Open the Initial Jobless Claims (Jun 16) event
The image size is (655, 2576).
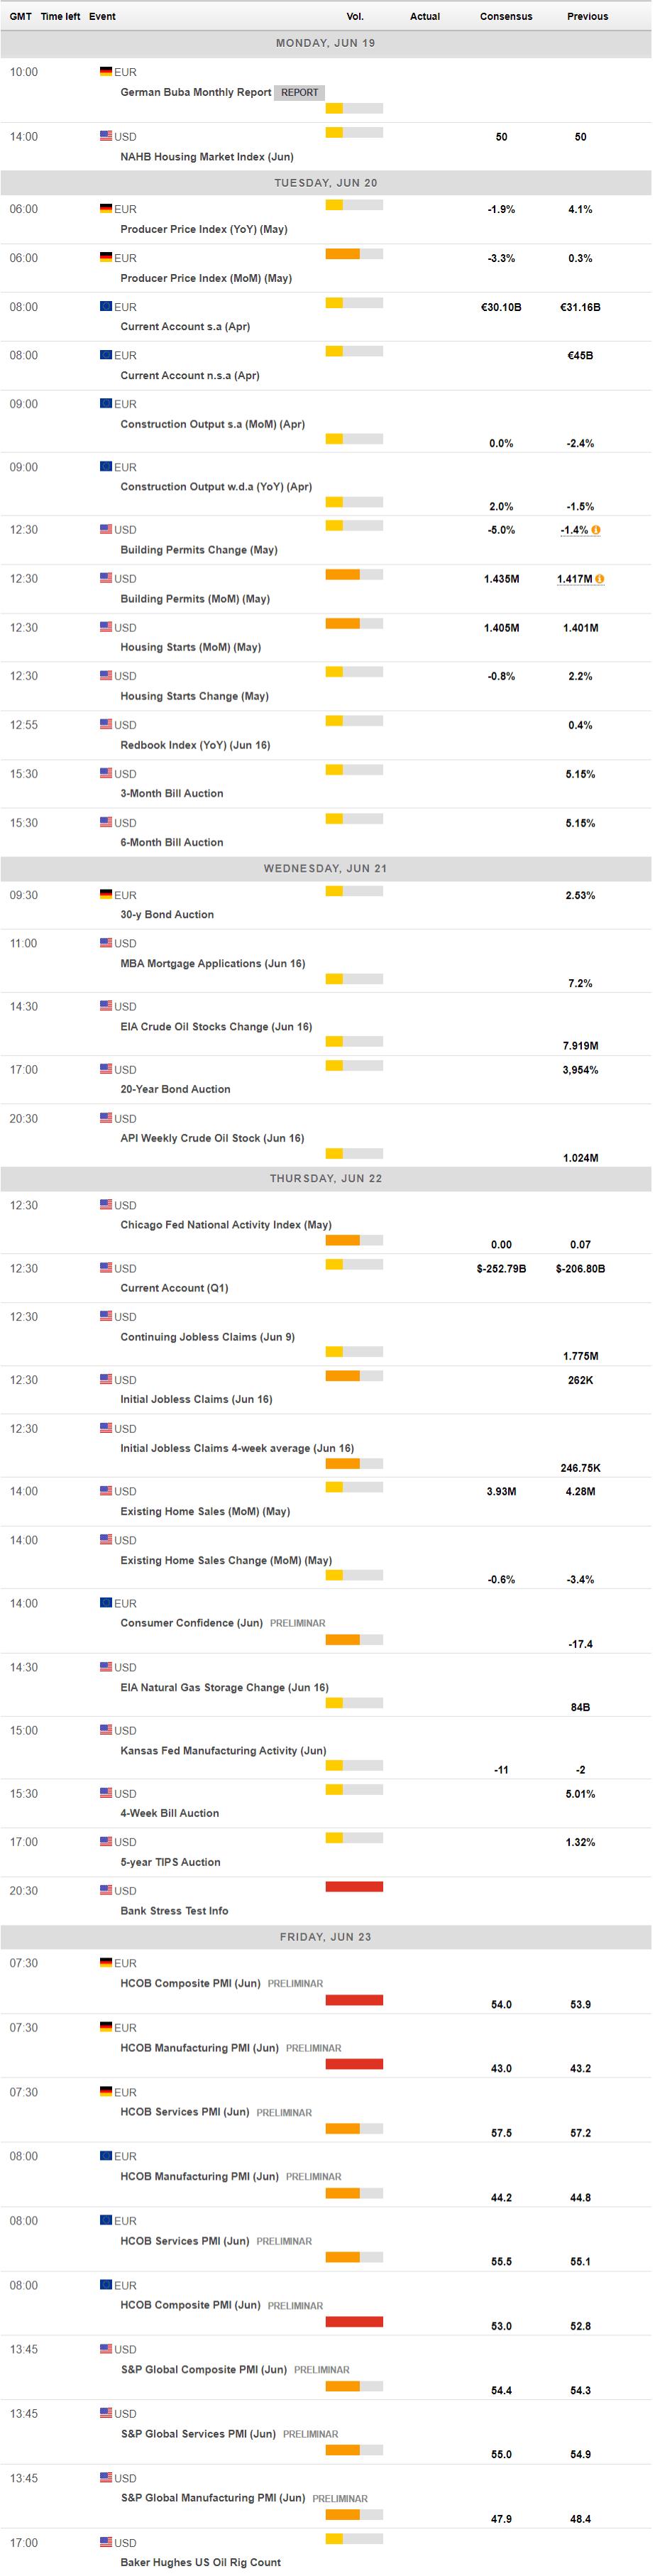196,1399
